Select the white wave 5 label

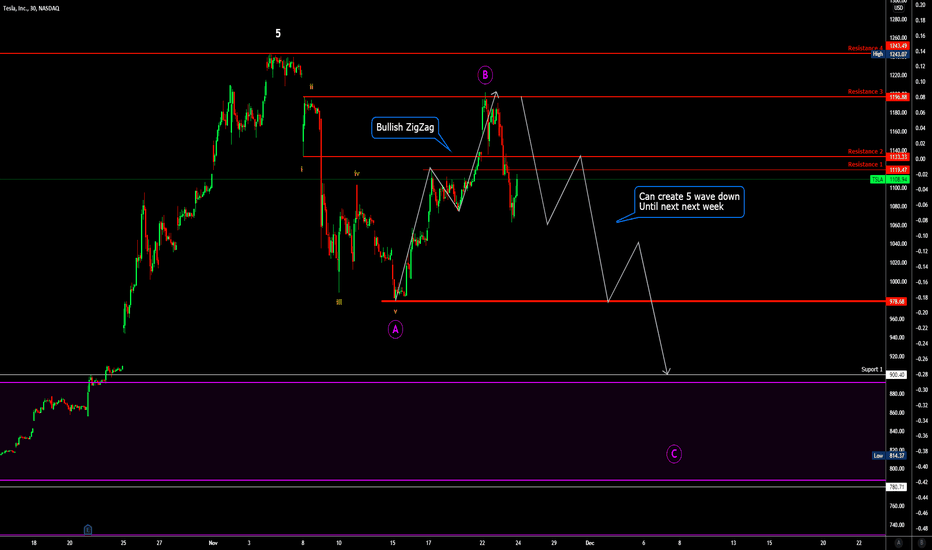278,34
